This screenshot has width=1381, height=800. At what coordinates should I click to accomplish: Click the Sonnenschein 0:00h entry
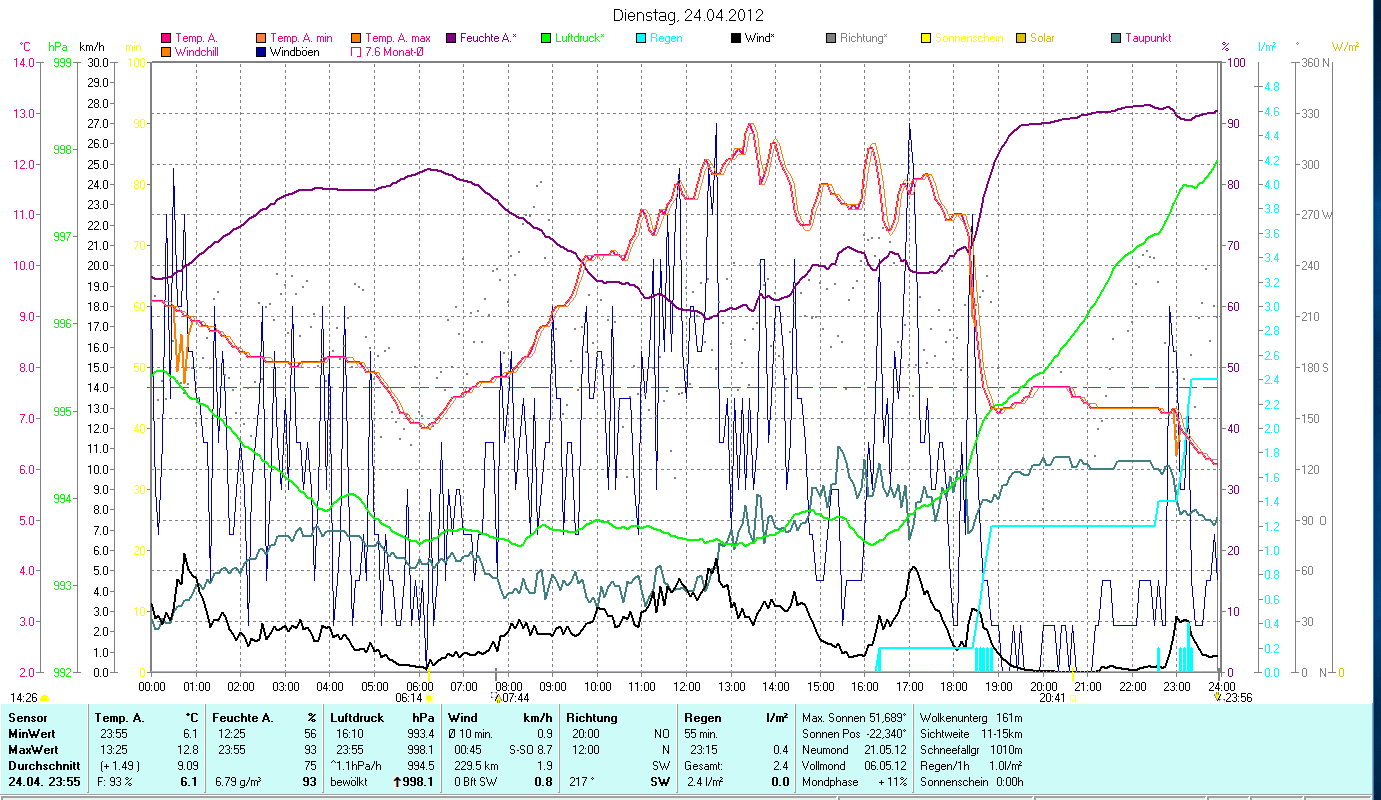(970, 782)
